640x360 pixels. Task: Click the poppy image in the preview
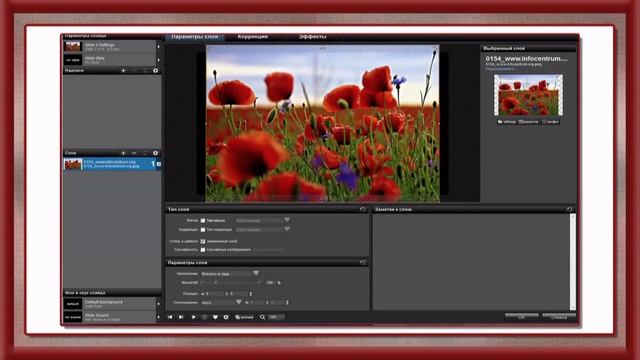[322, 123]
